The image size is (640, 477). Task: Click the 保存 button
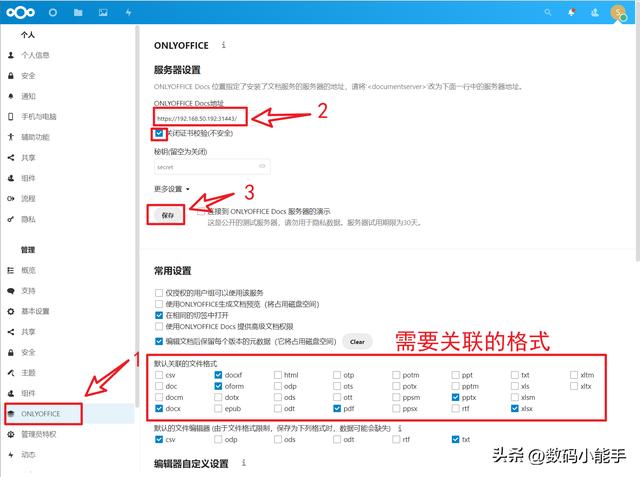(168, 215)
